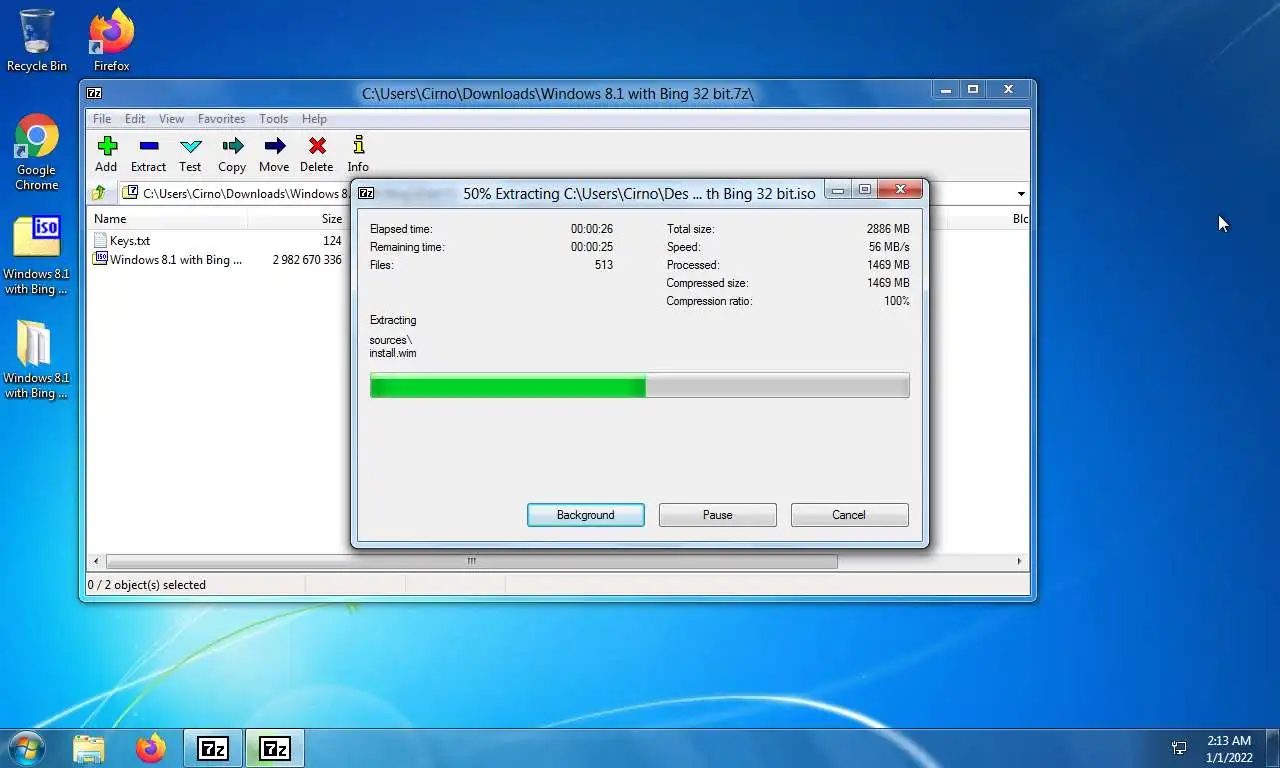Open the Recycle Bin desktop icon
1280x768 pixels.
tap(37, 40)
